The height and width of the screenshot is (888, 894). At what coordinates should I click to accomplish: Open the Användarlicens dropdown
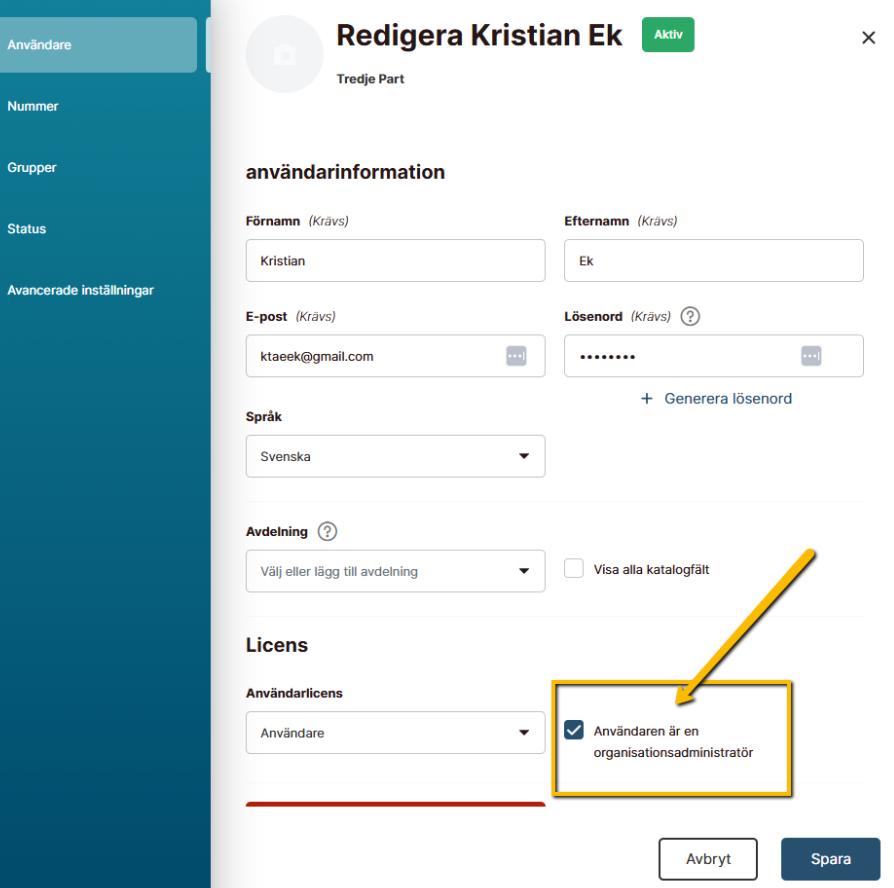click(x=395, y=733)
